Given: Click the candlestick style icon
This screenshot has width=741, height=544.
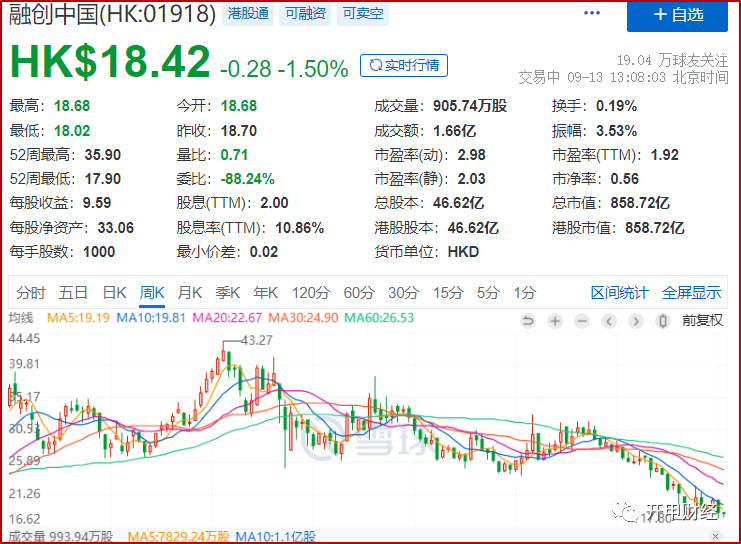Looking at the screenshot, I should (x=663, y=321).
